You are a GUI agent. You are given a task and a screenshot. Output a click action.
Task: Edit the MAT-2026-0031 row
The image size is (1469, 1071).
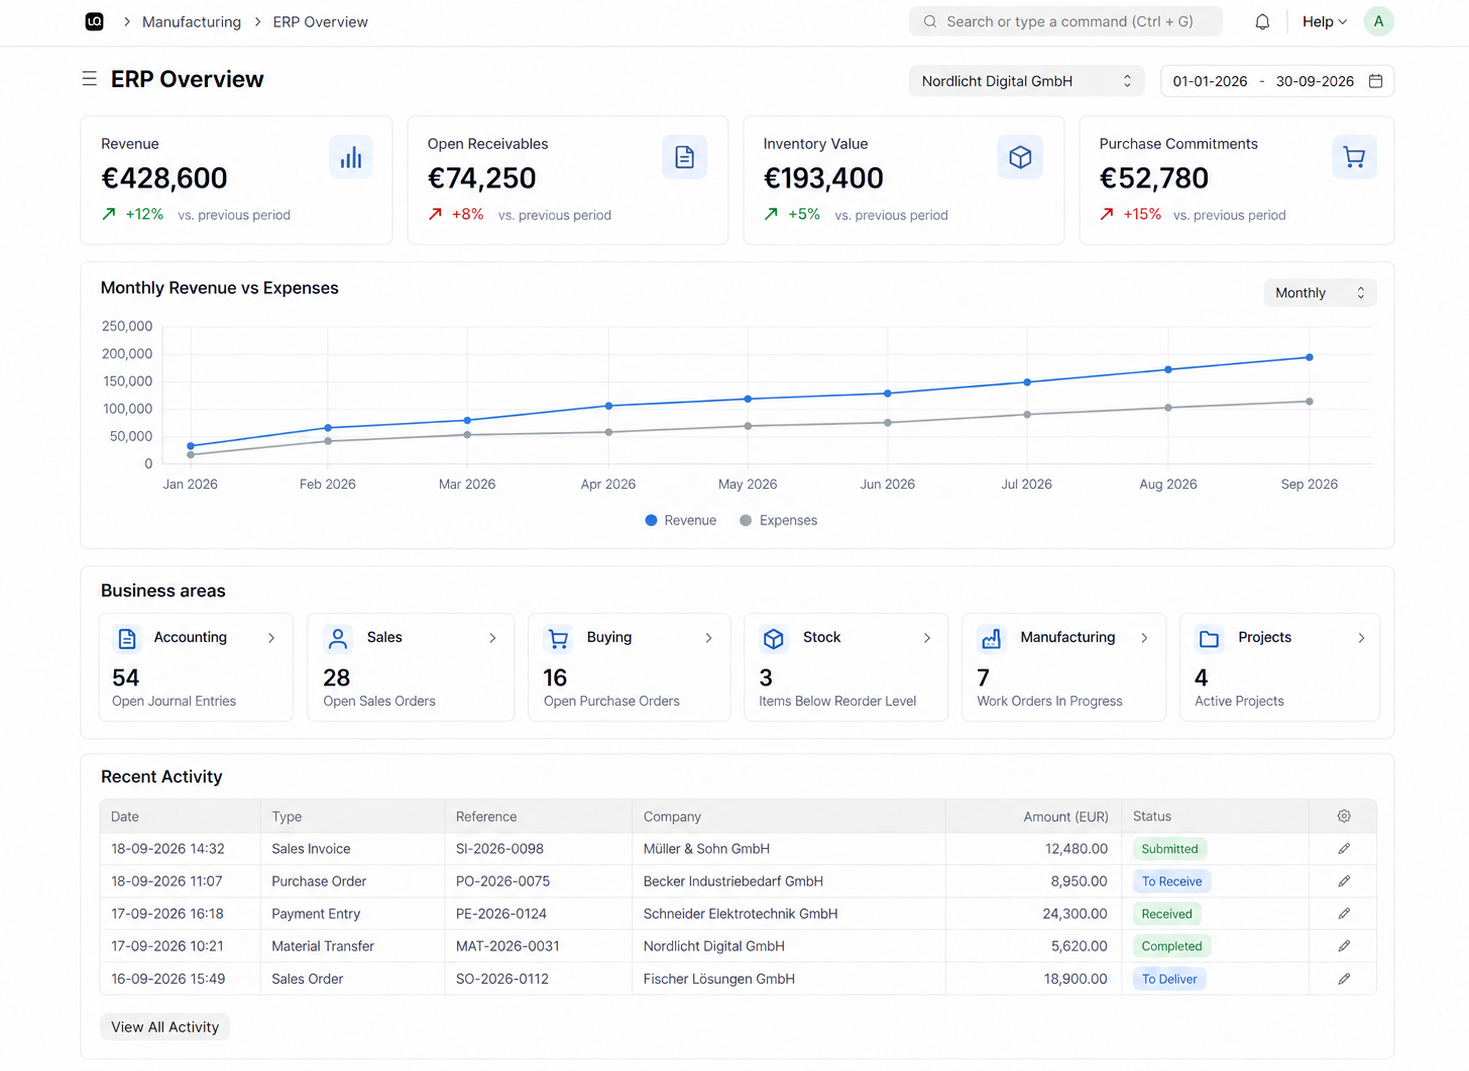(1344, 946)
